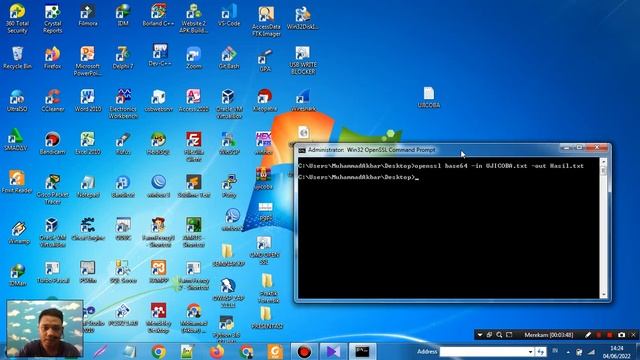Viewport: 640px width, 360px height.
Task: Select the WinSCP desktop icon
Action: 229,143
